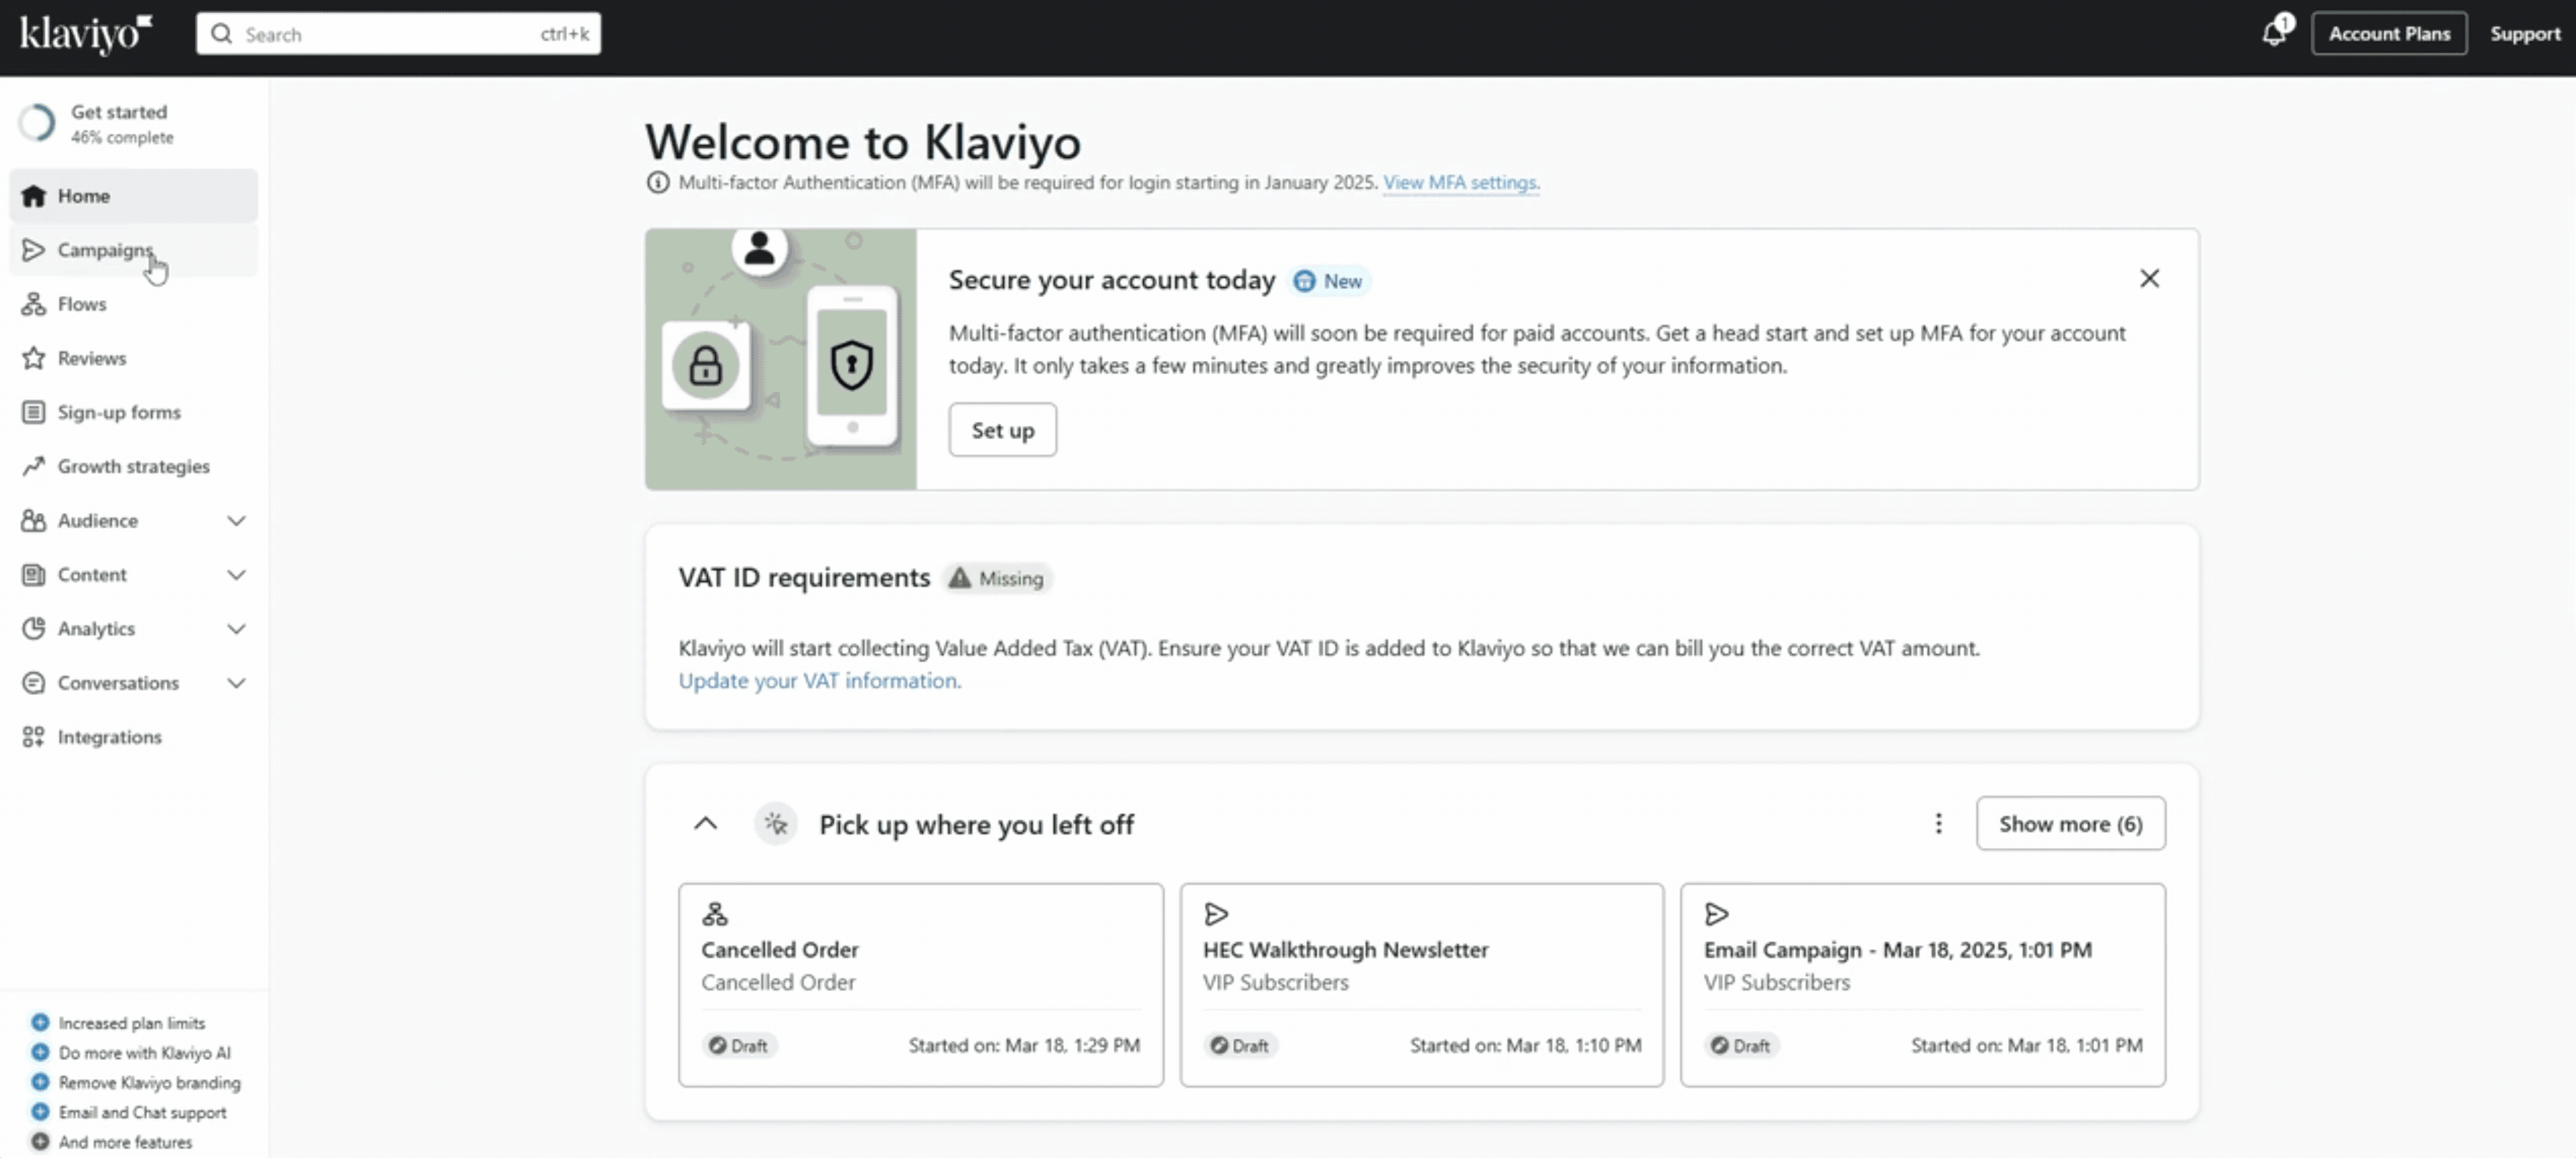Go to Home in sidebar
Viewport: 2576px width, 1158px height.
pos(134,196)
